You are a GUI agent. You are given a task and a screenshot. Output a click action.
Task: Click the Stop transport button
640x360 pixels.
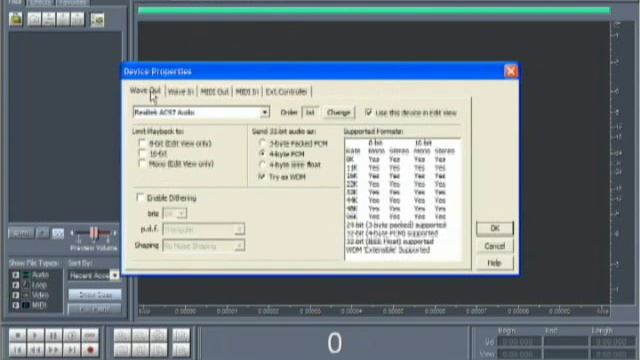pos(18,336)
